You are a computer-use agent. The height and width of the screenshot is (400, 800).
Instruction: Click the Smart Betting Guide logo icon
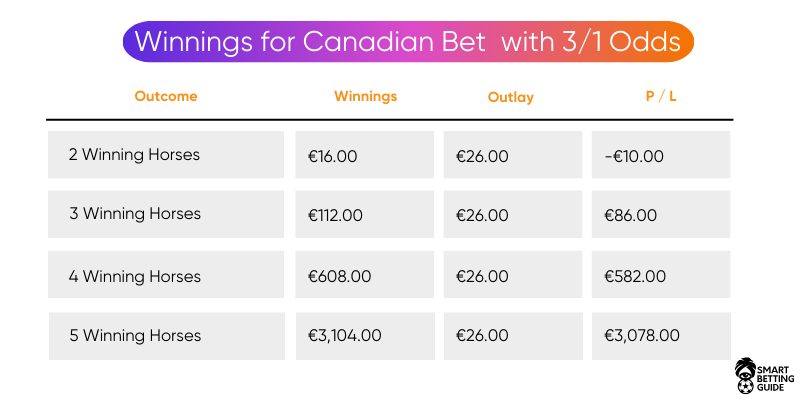point(745,374)
